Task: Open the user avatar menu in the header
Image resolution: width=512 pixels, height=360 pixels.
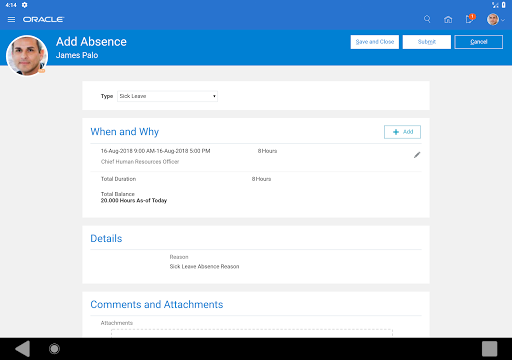Action: (x=496, y=19)
